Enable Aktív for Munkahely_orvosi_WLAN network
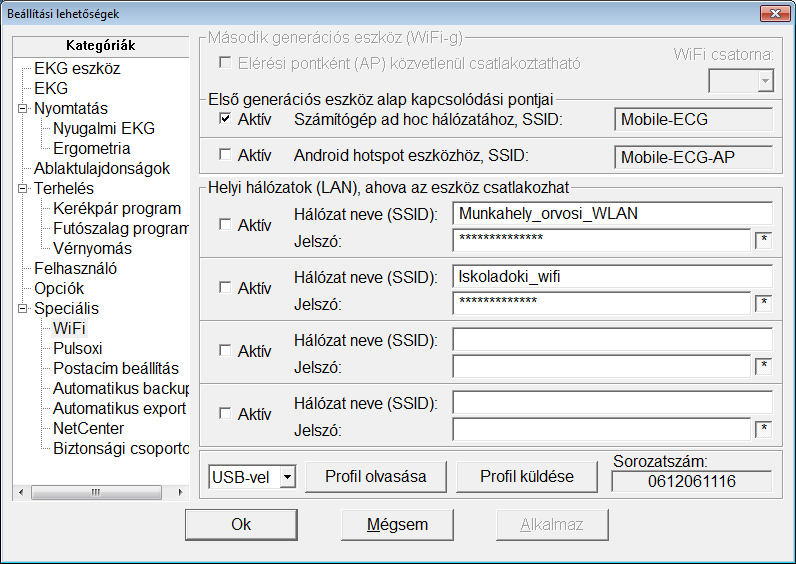796x564 pixels. point(225,224)
